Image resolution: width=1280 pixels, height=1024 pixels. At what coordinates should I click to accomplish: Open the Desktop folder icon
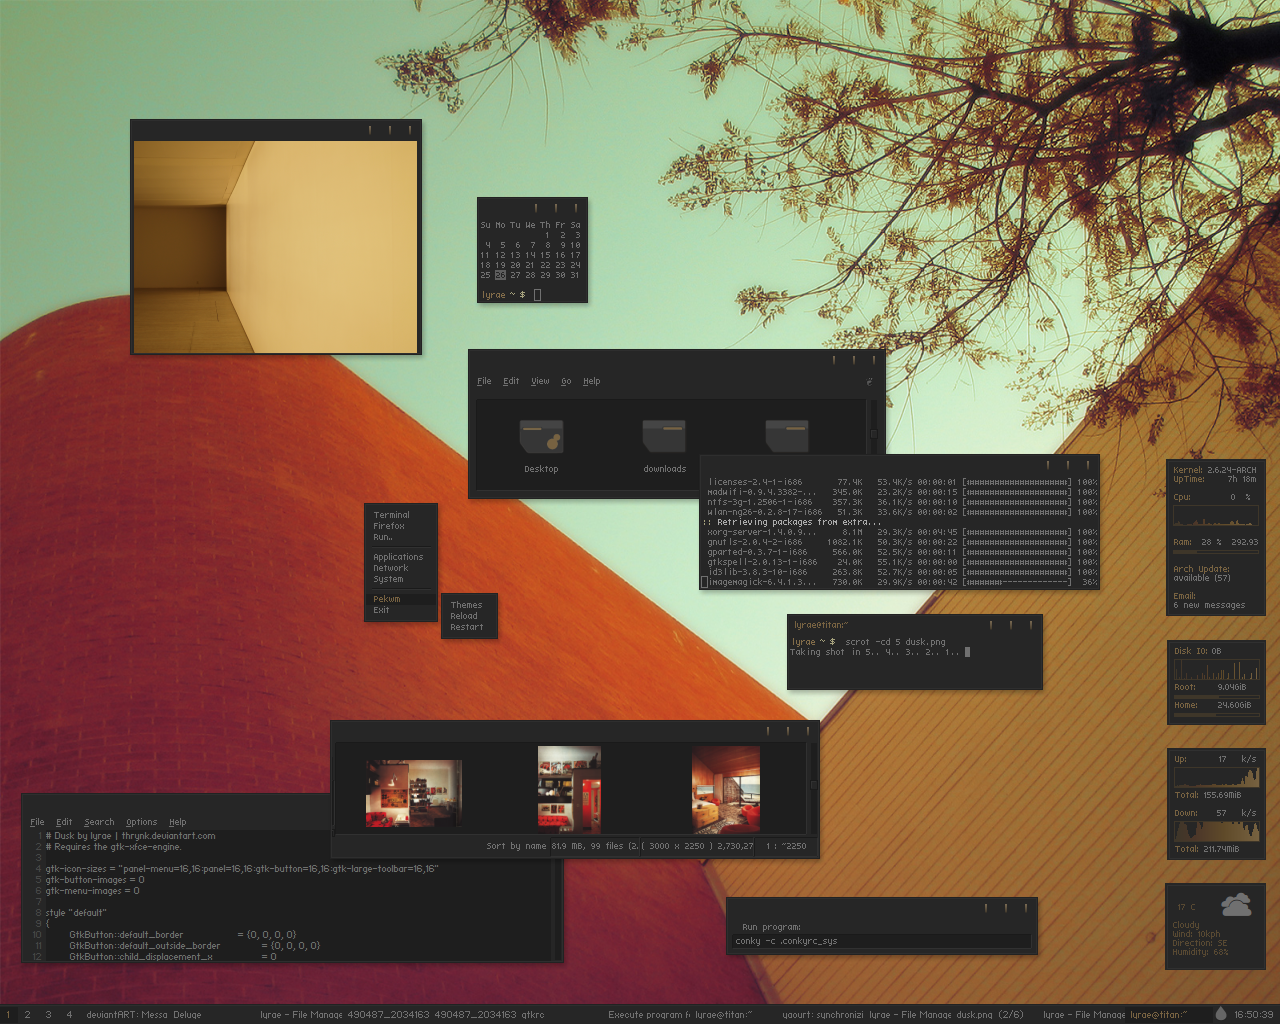click(541, 436)
